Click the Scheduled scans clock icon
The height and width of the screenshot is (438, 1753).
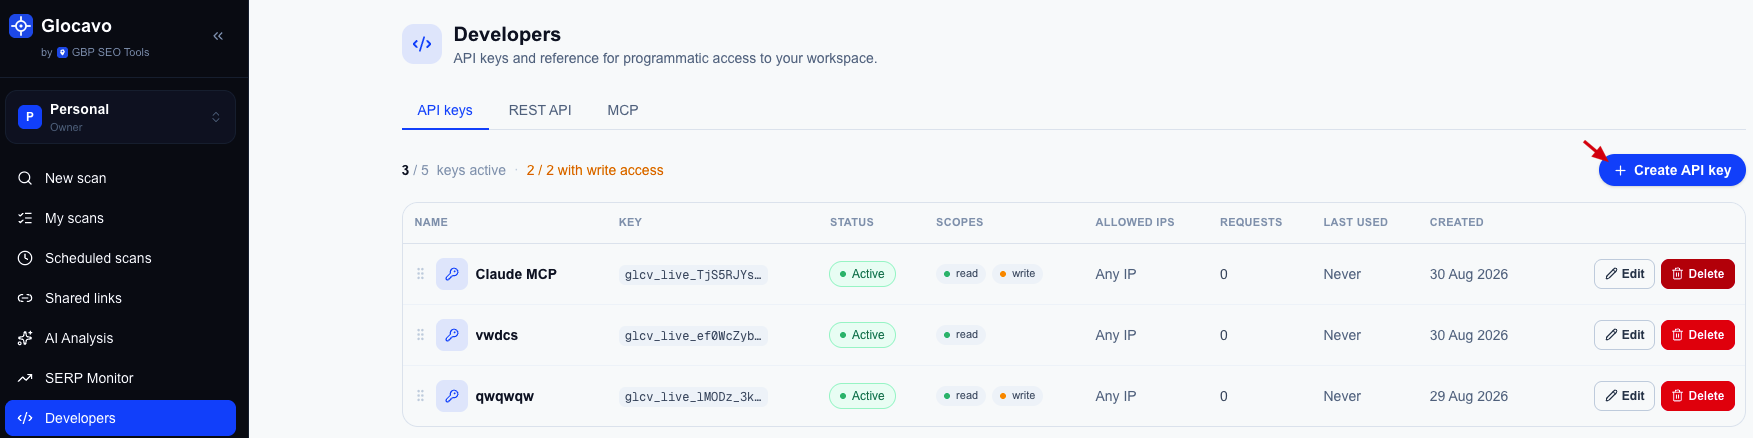pyautogui.click(x=25, y=258)
